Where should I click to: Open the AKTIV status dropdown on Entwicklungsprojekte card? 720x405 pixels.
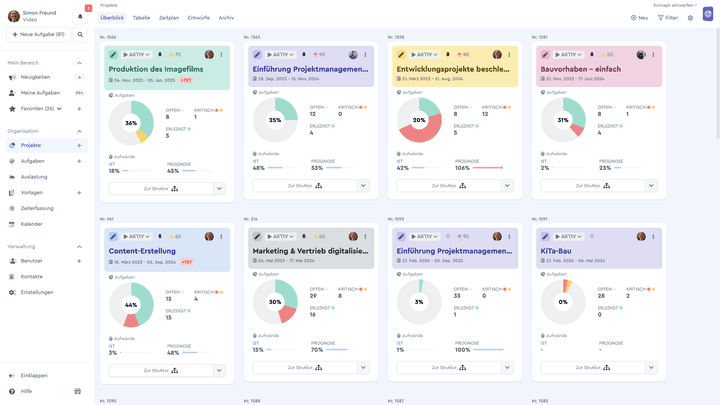coord(424,55)
